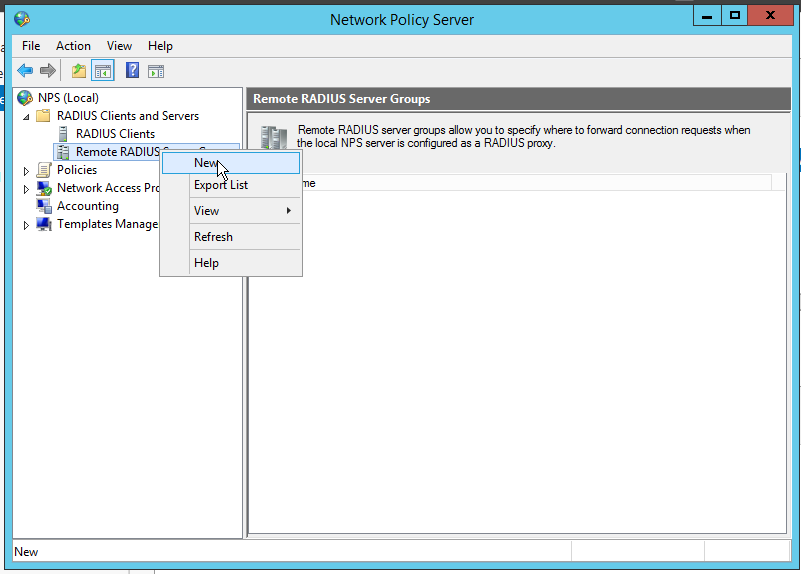Click the 'New' status bar text
Screen dimensions: 801x574
(x=26, y=552)
